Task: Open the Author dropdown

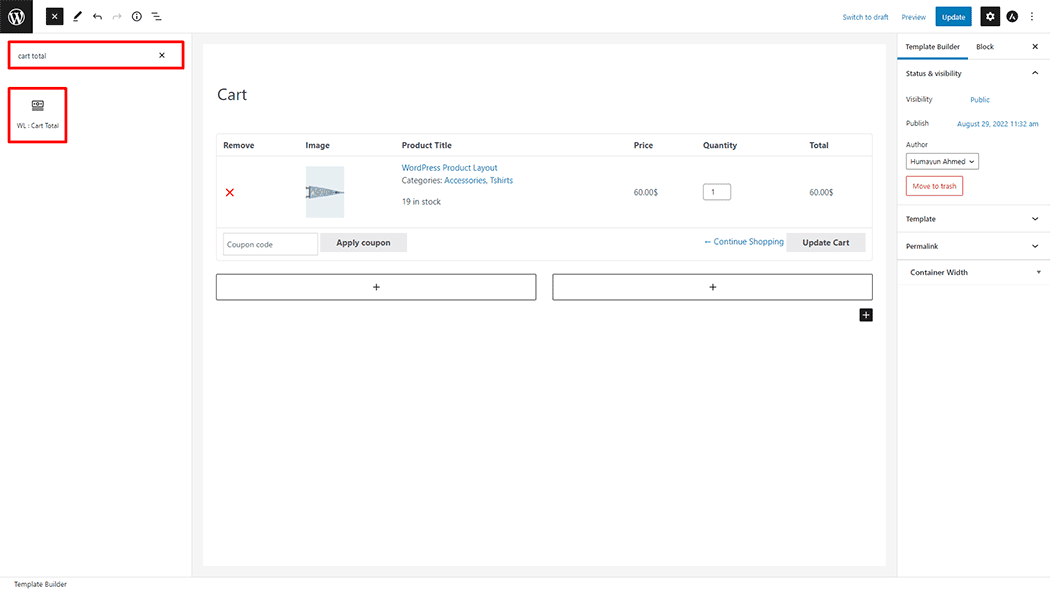Action: coord(943,161)
